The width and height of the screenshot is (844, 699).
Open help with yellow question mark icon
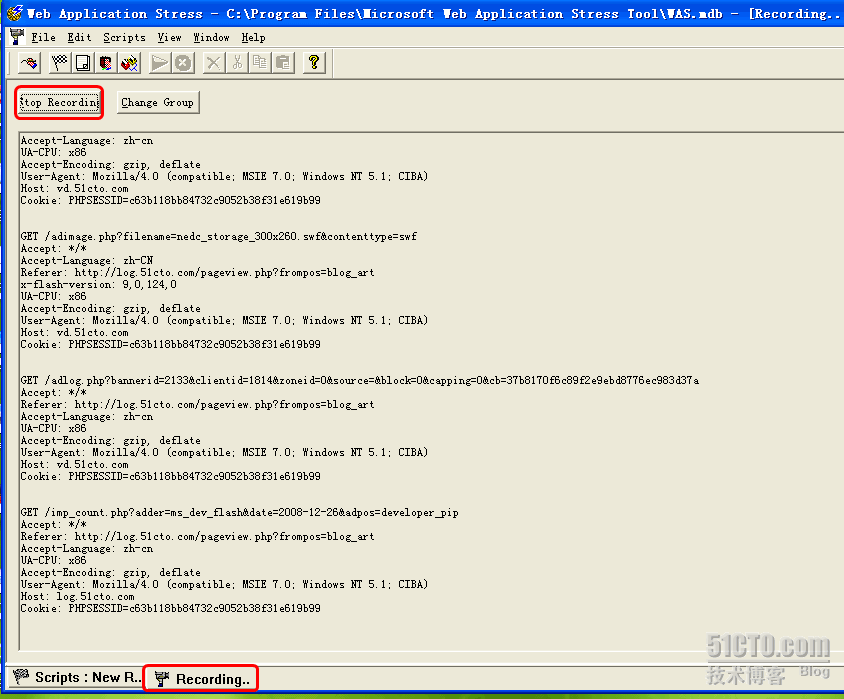click(314, 63)
